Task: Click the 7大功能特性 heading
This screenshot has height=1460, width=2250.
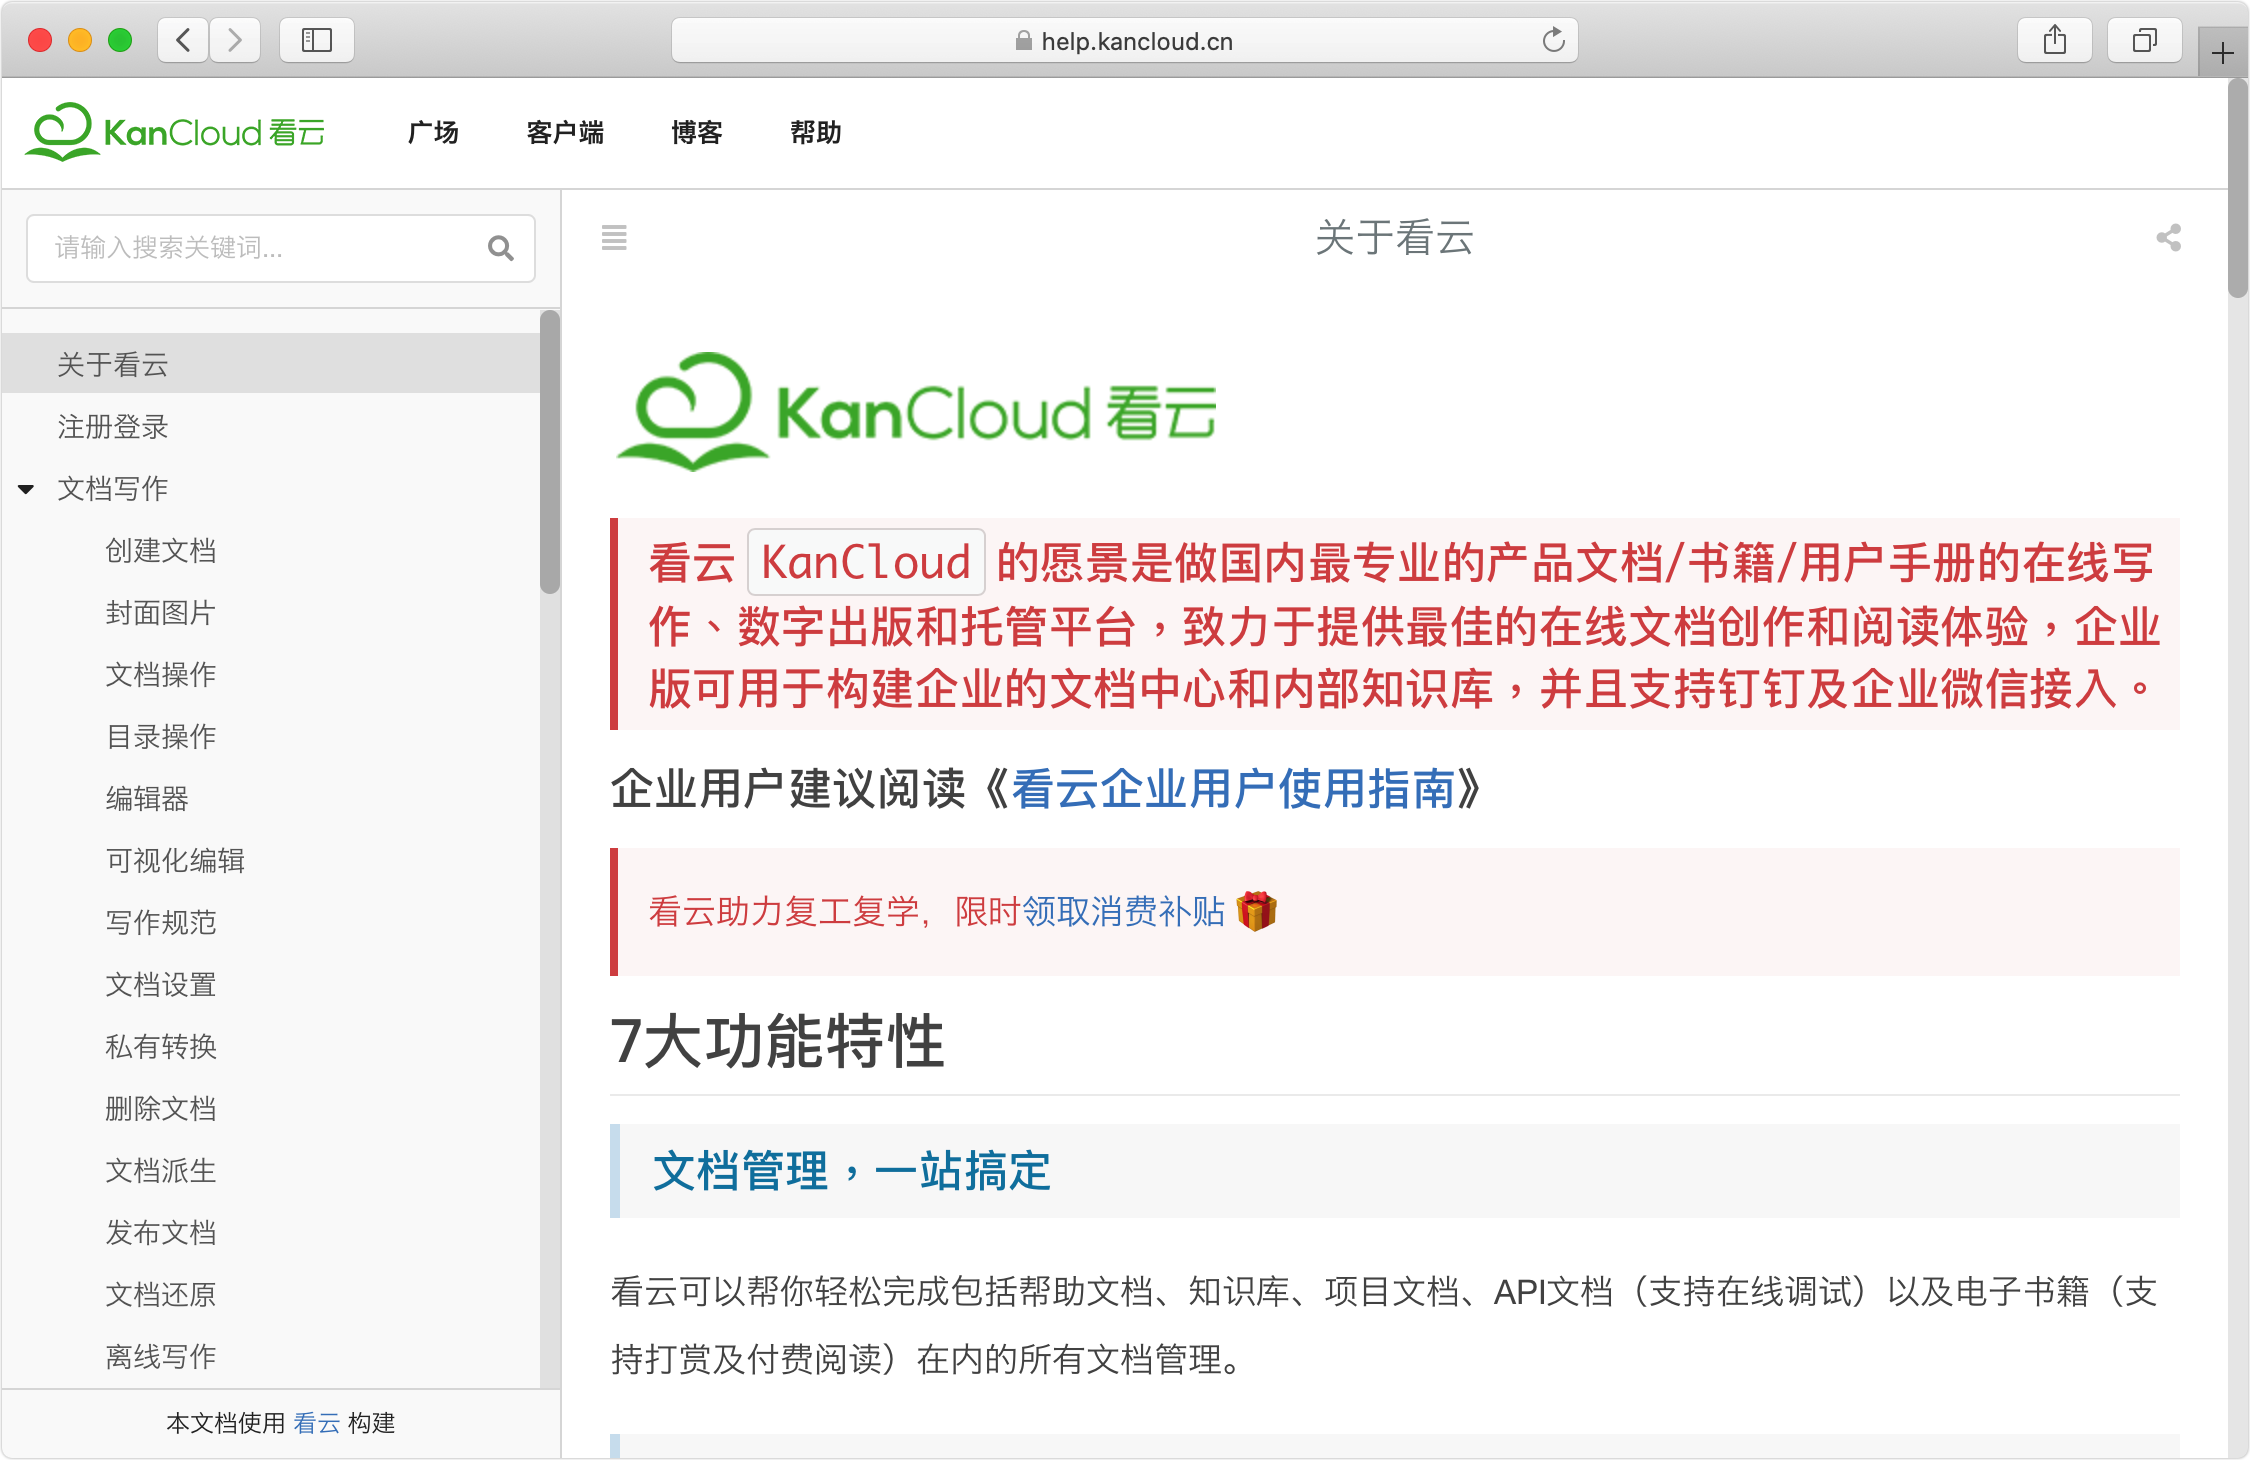Action: point(777,1041)
